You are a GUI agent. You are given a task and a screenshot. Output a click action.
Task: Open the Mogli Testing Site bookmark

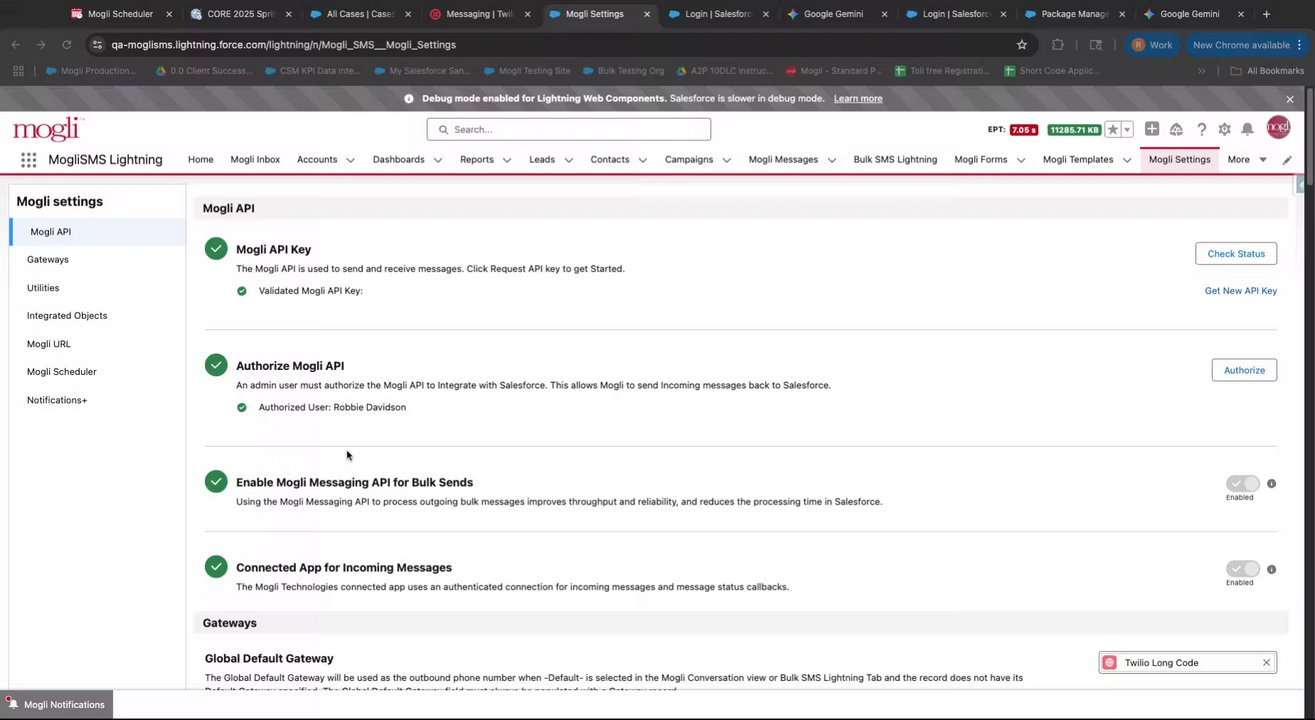coord(527,71)
